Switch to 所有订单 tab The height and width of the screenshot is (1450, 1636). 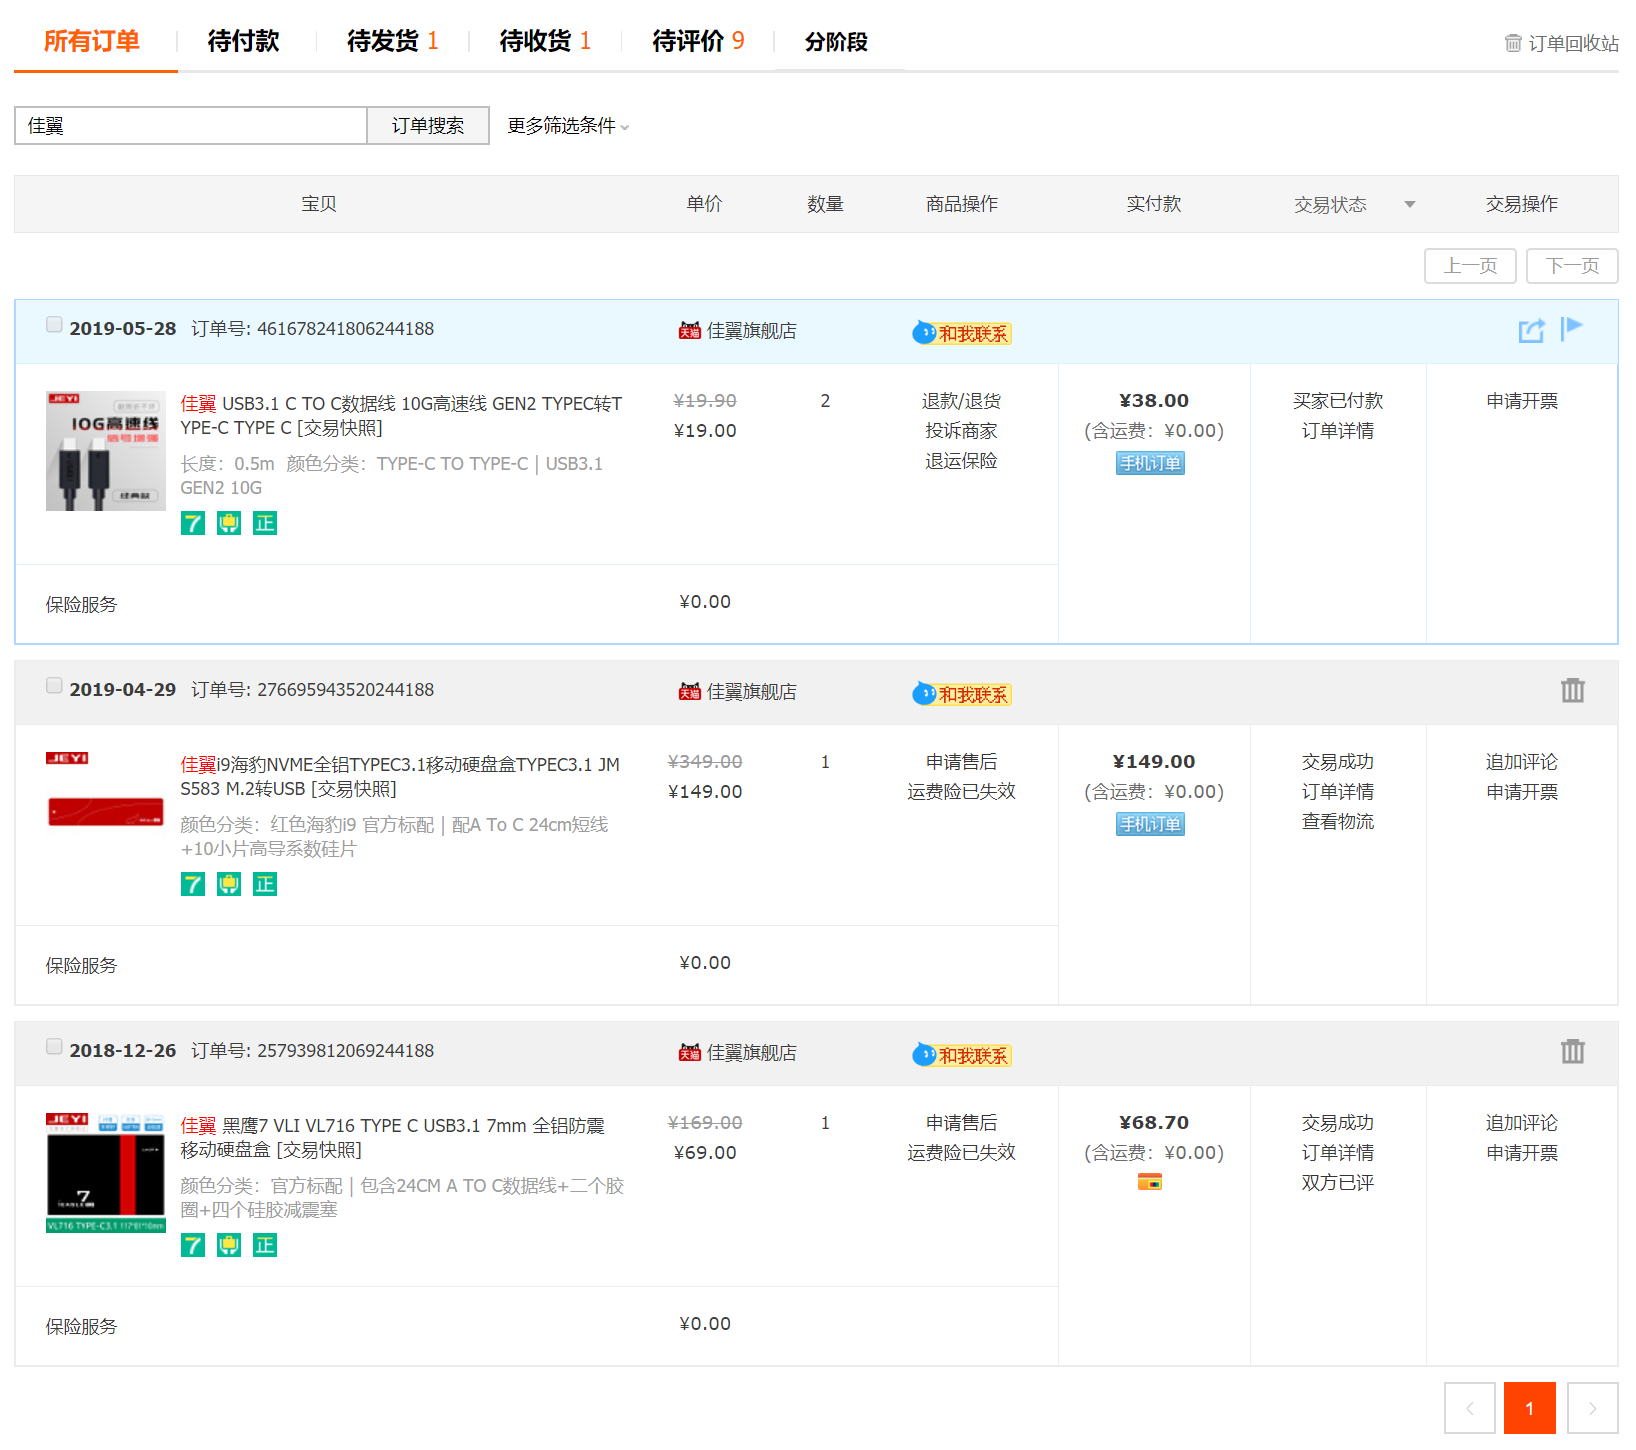click(x=91, y=41)
